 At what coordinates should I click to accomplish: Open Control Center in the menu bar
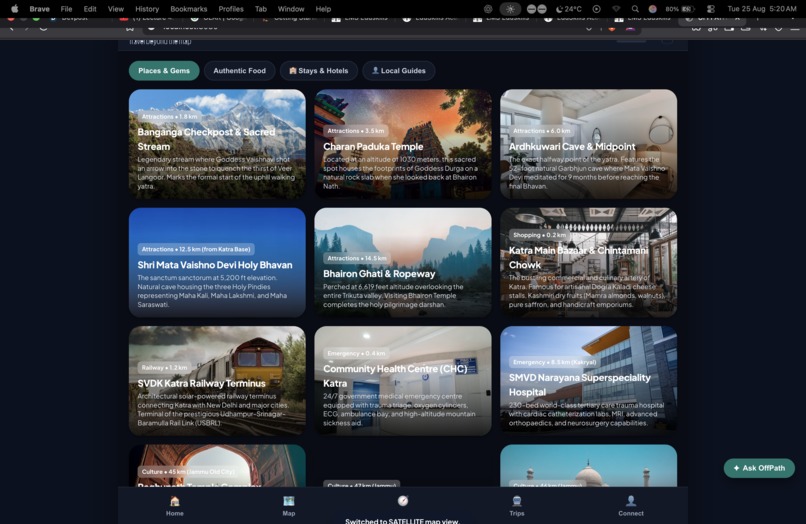click(711, 9)
